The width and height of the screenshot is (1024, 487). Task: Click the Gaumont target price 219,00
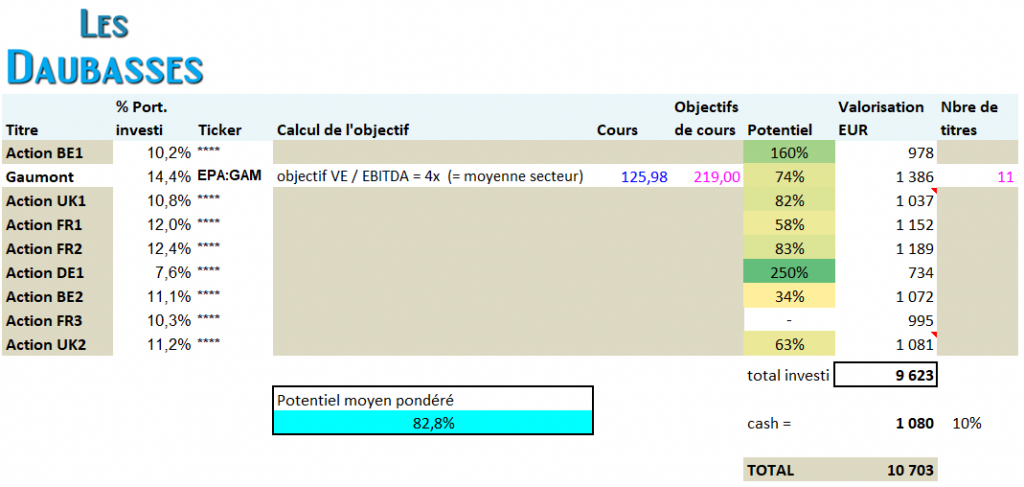715,177
